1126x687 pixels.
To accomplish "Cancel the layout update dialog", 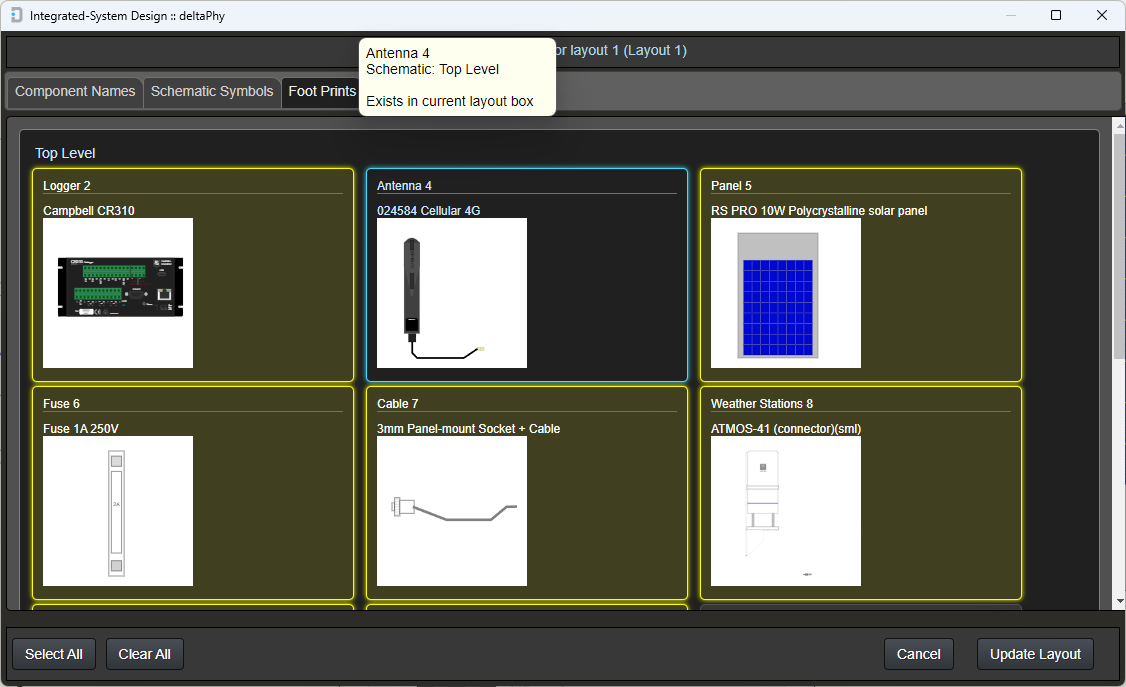I will (918, 654).
